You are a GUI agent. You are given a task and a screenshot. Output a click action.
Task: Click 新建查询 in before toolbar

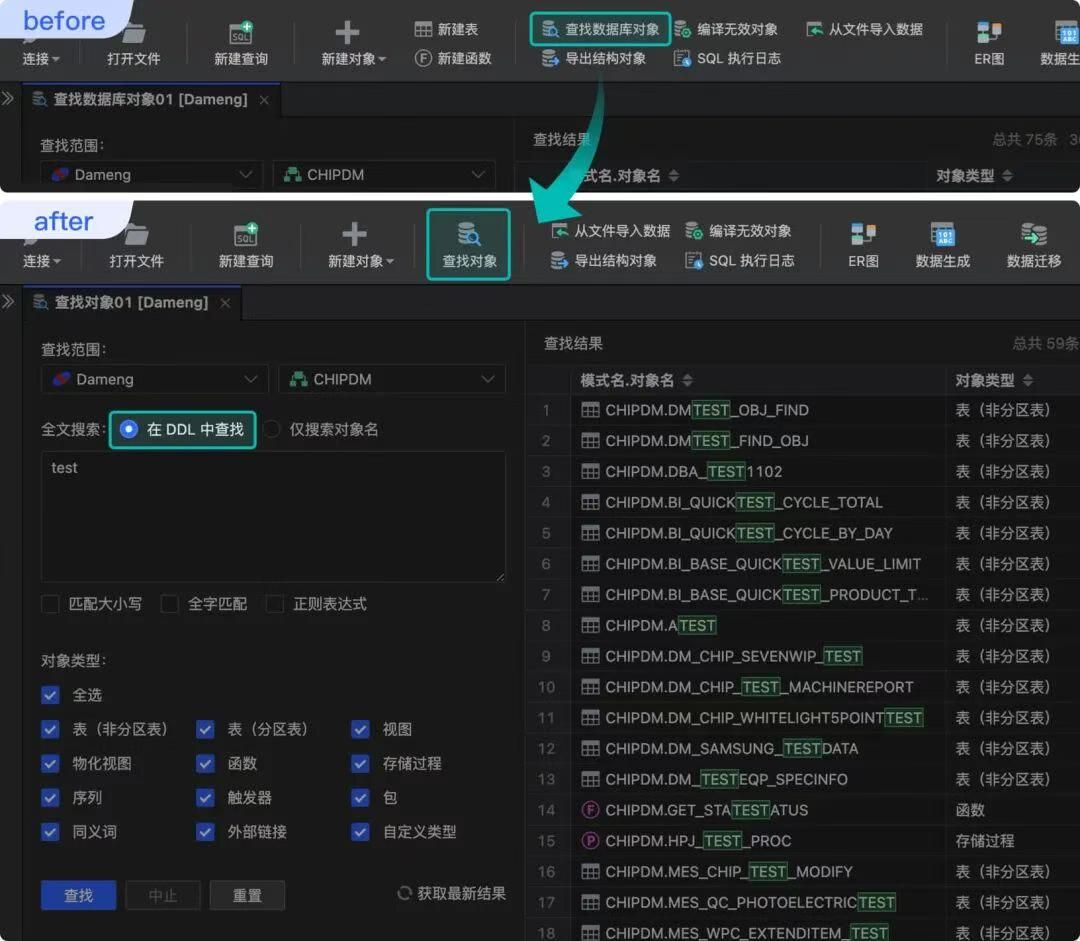(241, 43)
